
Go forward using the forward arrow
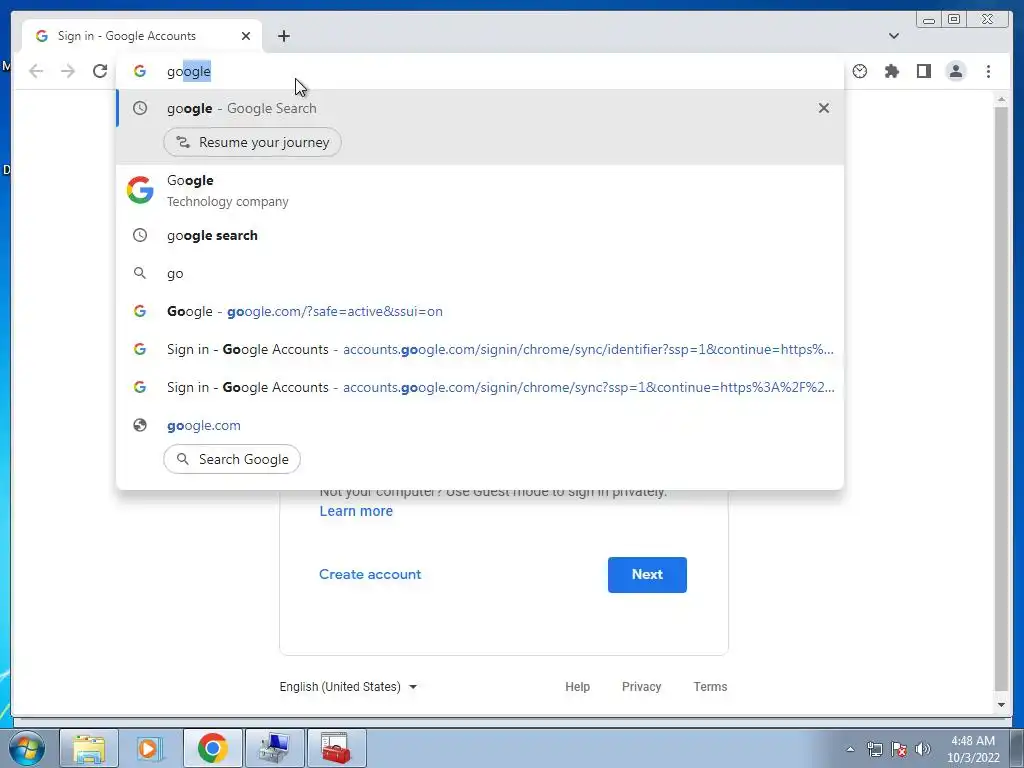[x=68, y=71]
